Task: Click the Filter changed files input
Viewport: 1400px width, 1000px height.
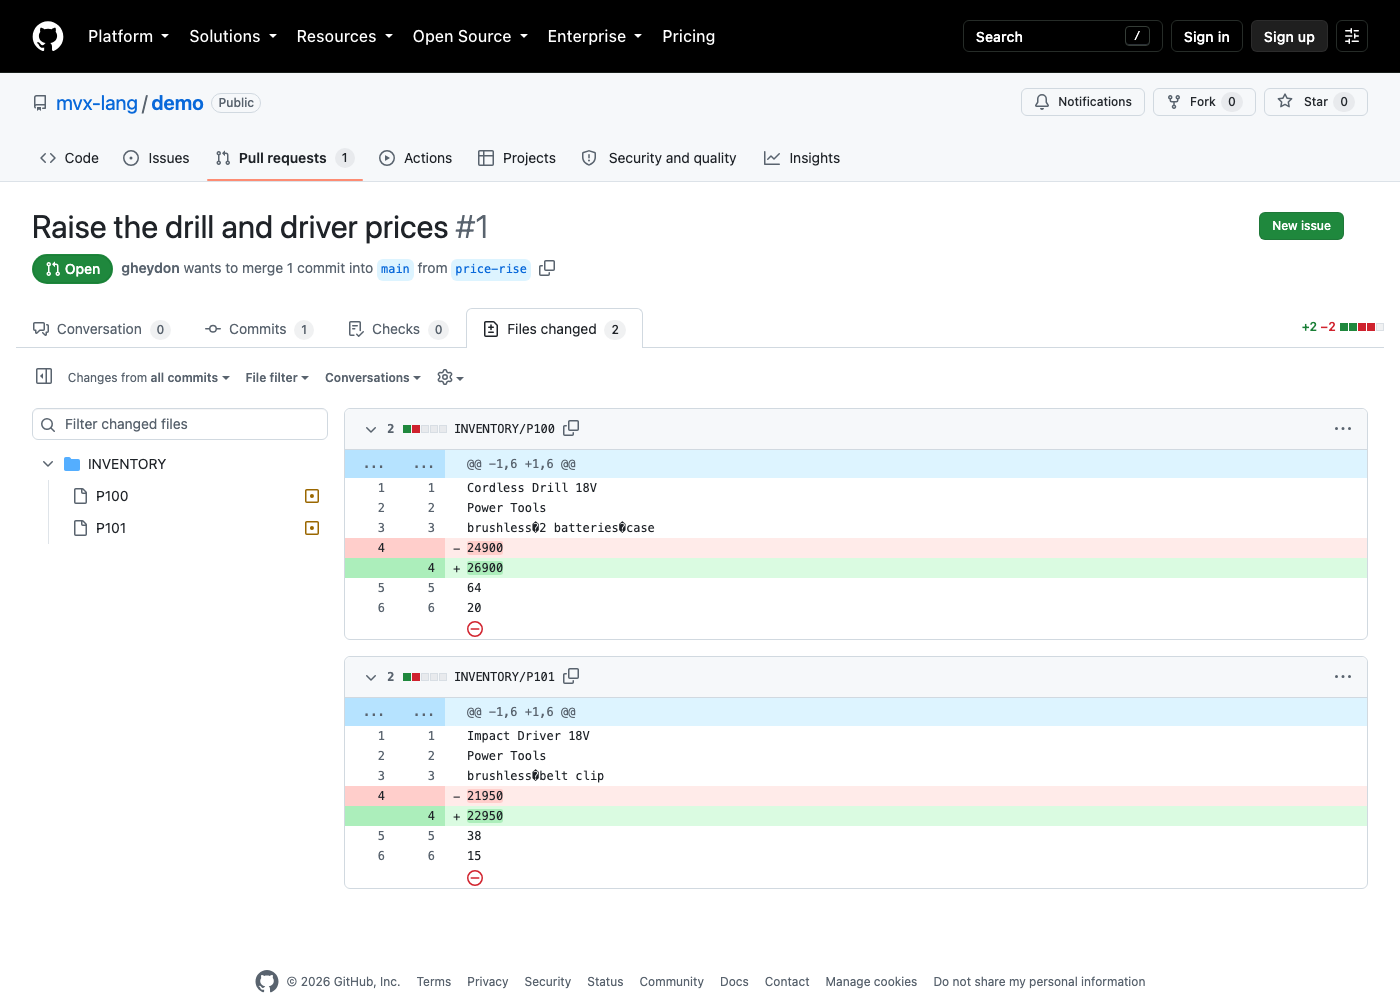Action: click(x=180, y=424)
